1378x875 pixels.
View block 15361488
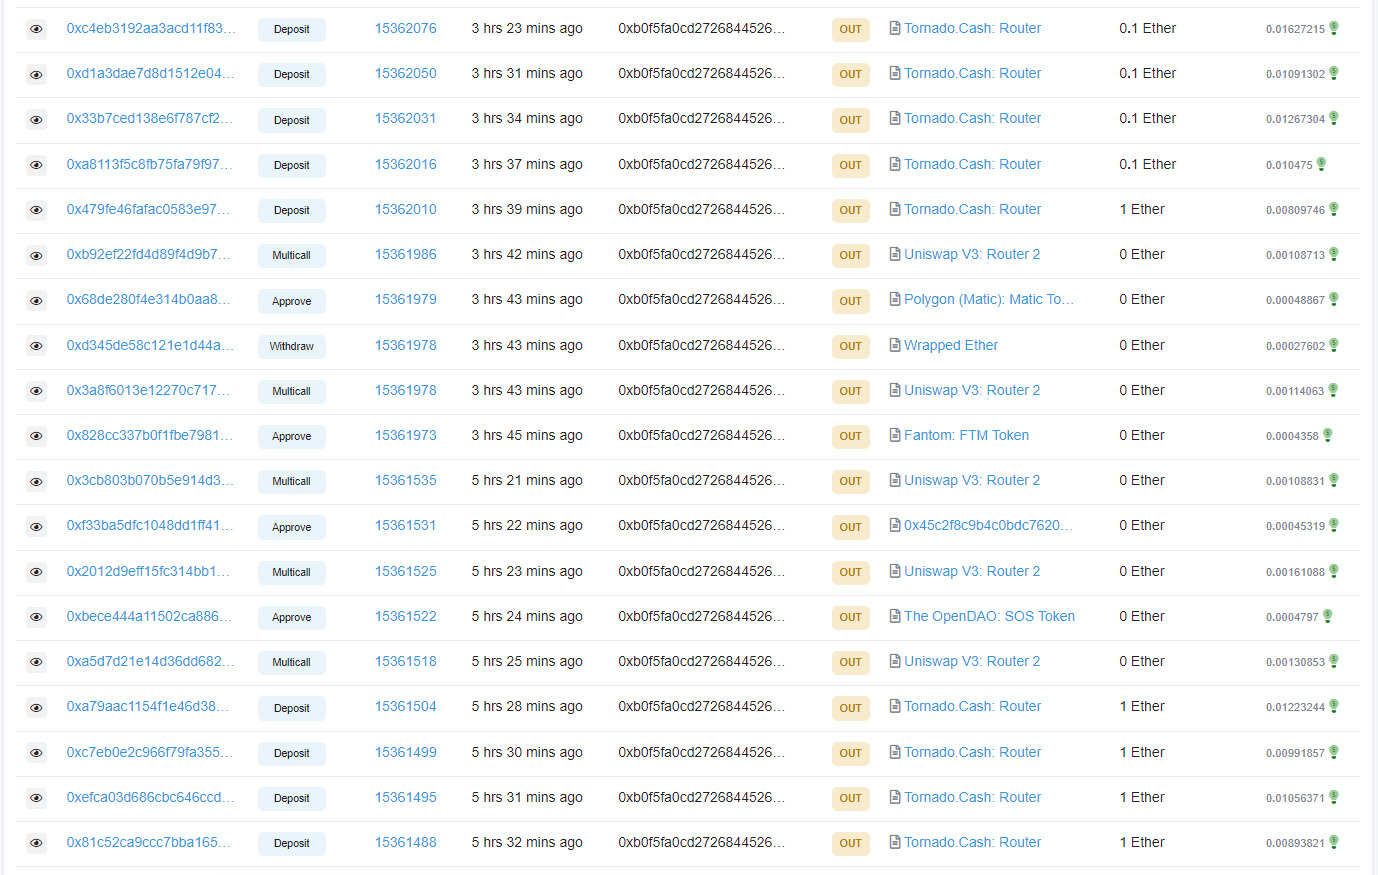coord(406,842)
